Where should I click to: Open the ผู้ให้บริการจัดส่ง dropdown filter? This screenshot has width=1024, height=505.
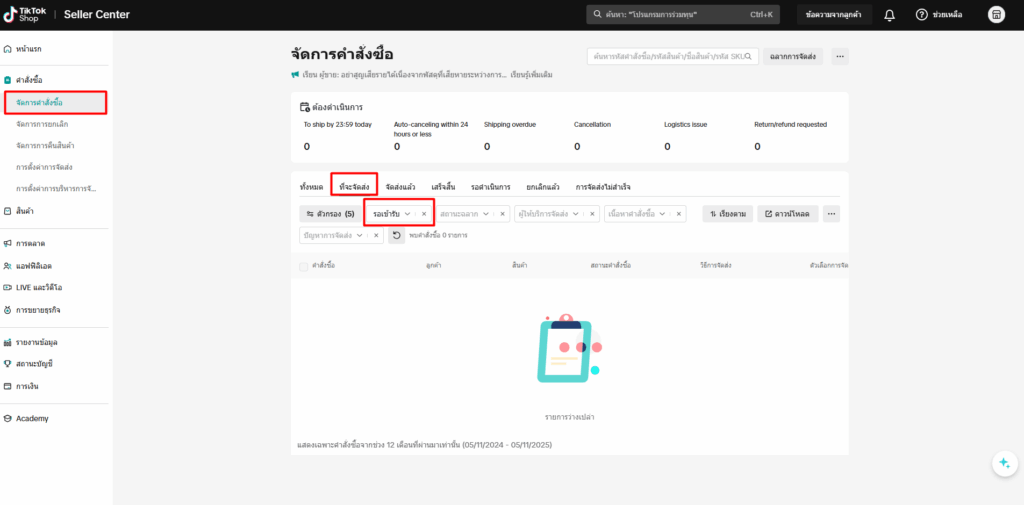(548, 214)
